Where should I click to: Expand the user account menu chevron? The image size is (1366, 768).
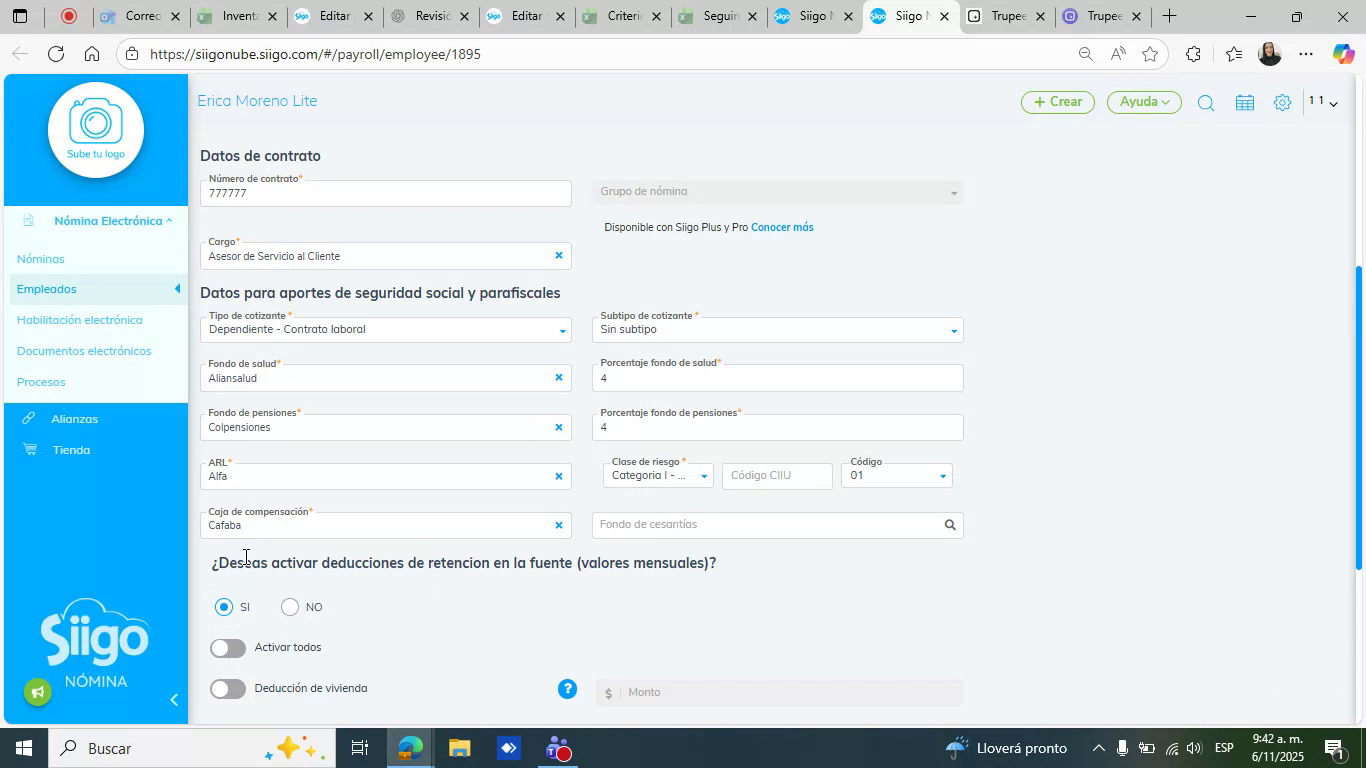point(1333,103)
